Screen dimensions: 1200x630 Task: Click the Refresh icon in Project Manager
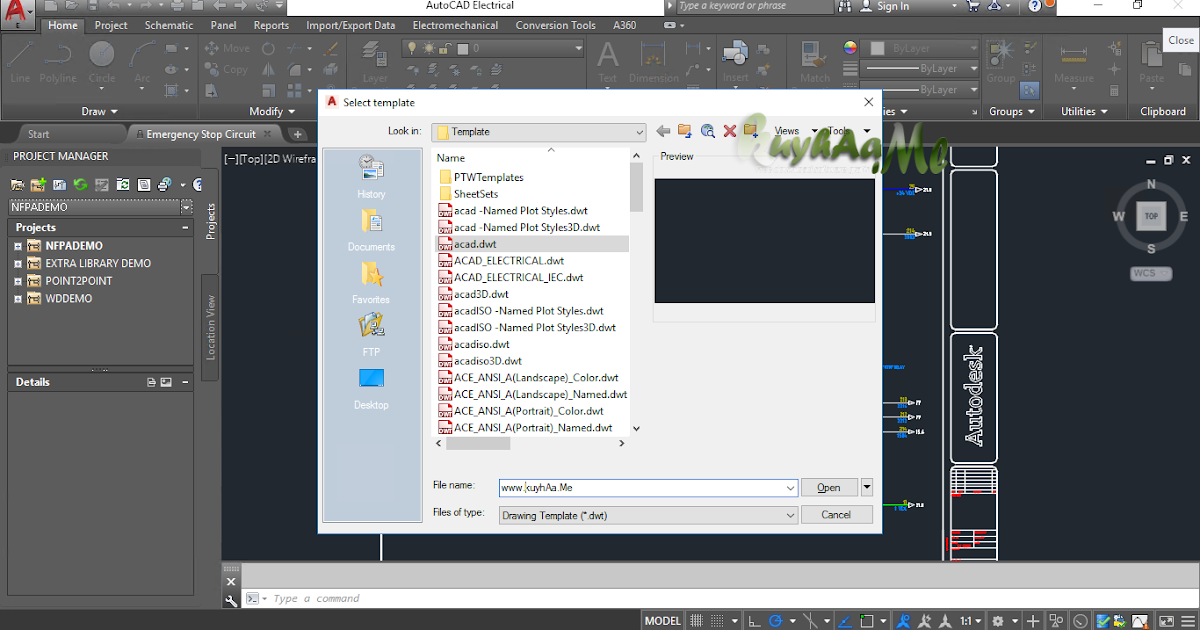click(80, 185)
